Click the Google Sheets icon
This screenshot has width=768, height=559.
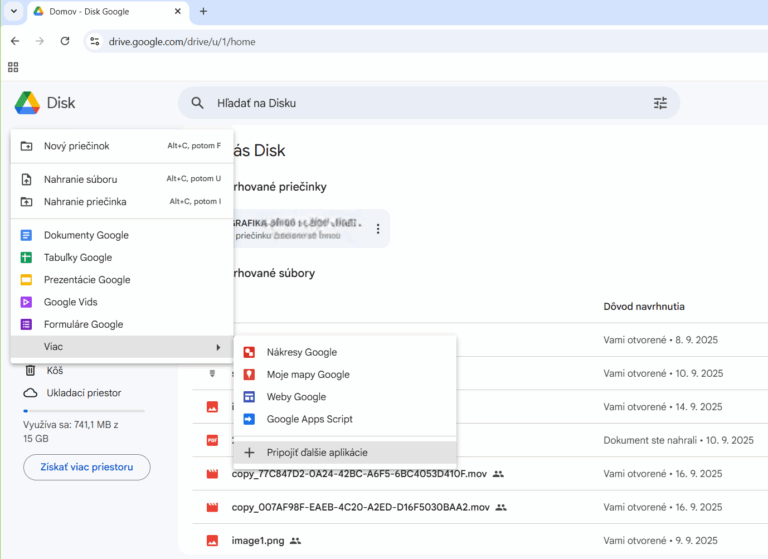click(x=27, y=257)
